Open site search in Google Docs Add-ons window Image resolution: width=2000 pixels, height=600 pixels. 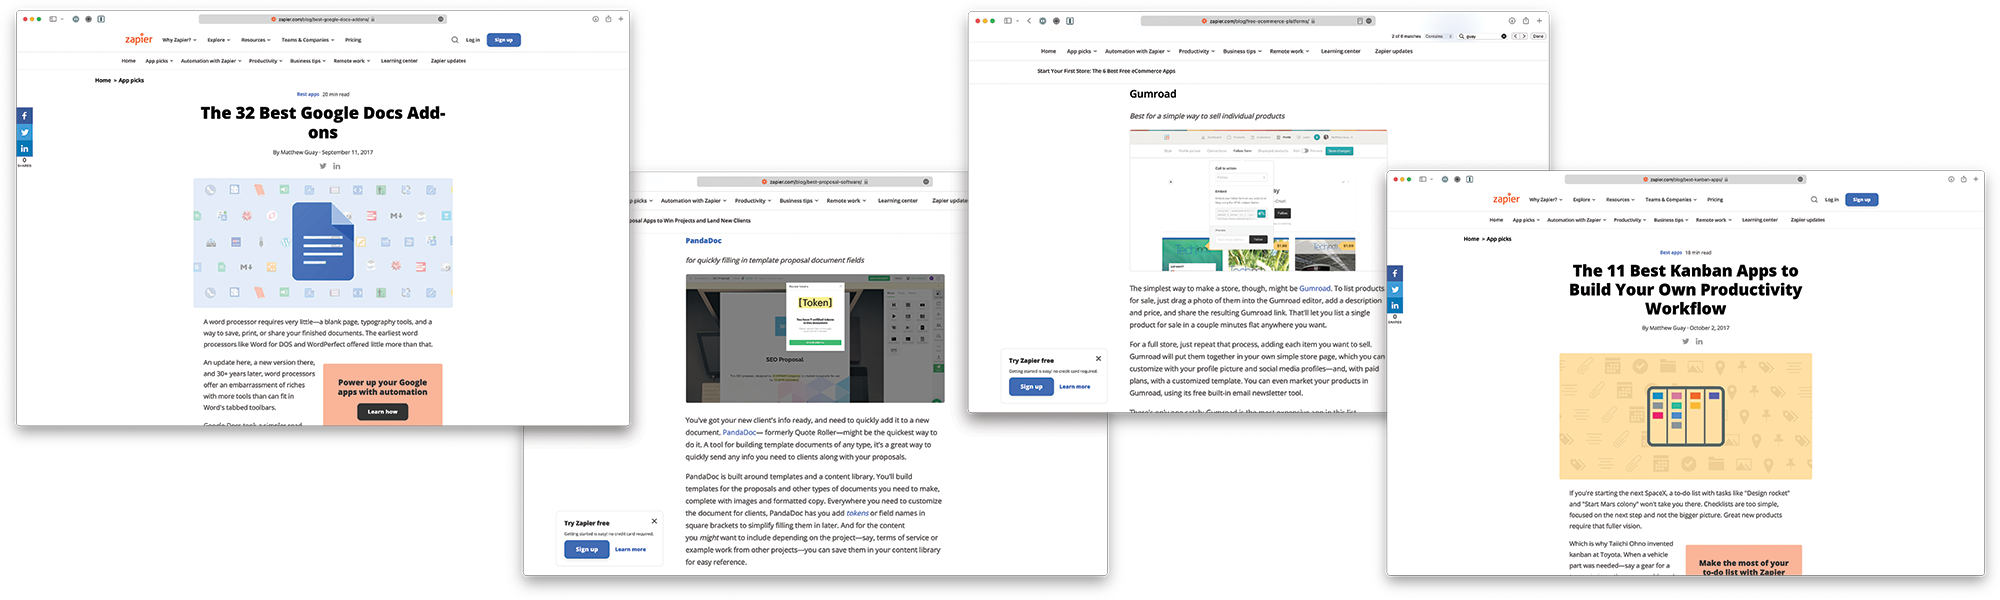coord(454,40)
